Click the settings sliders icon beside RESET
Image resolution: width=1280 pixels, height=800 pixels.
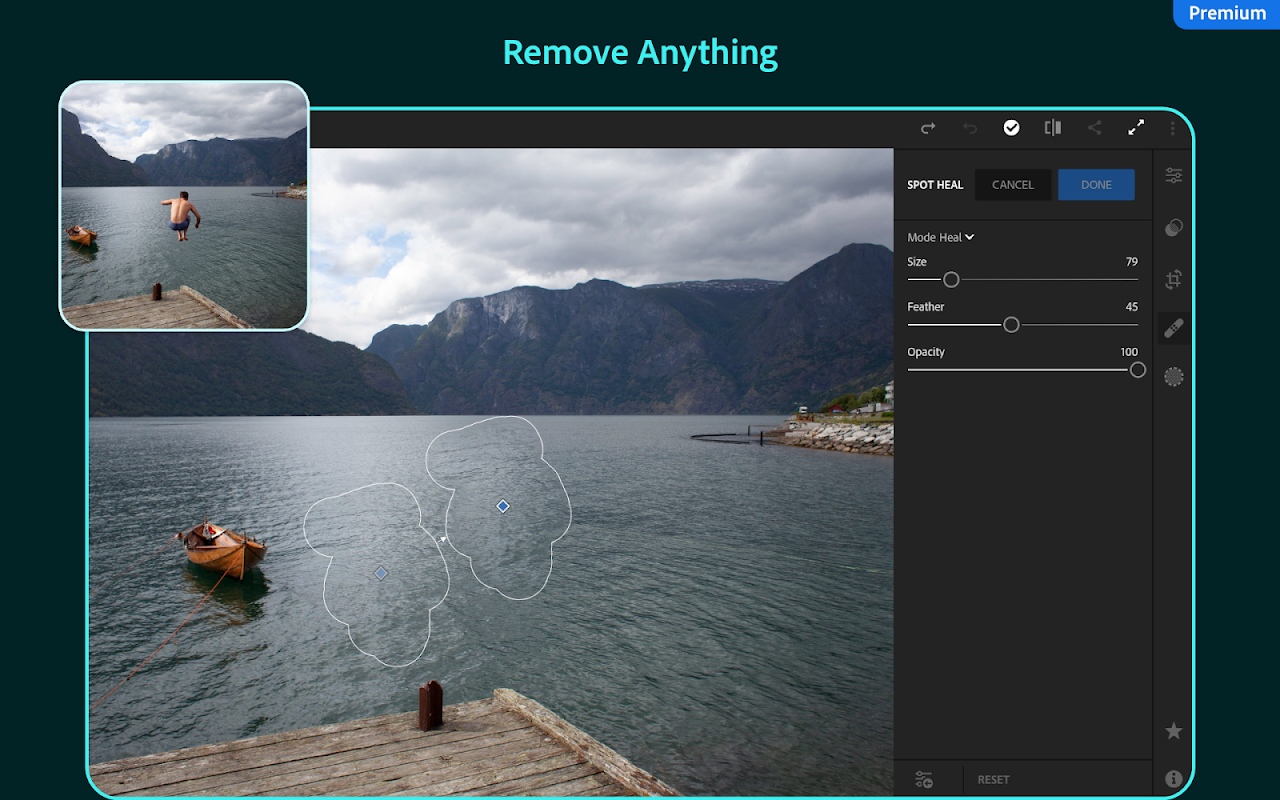click(924, 780)
